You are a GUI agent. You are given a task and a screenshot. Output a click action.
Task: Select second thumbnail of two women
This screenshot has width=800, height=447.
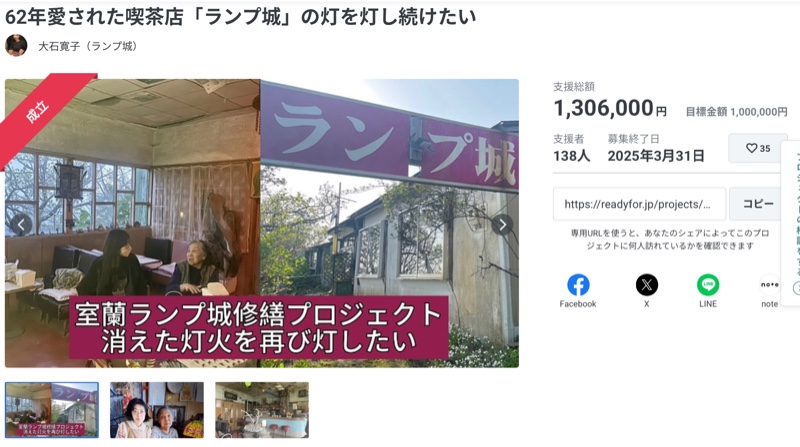tap(157, 410)
